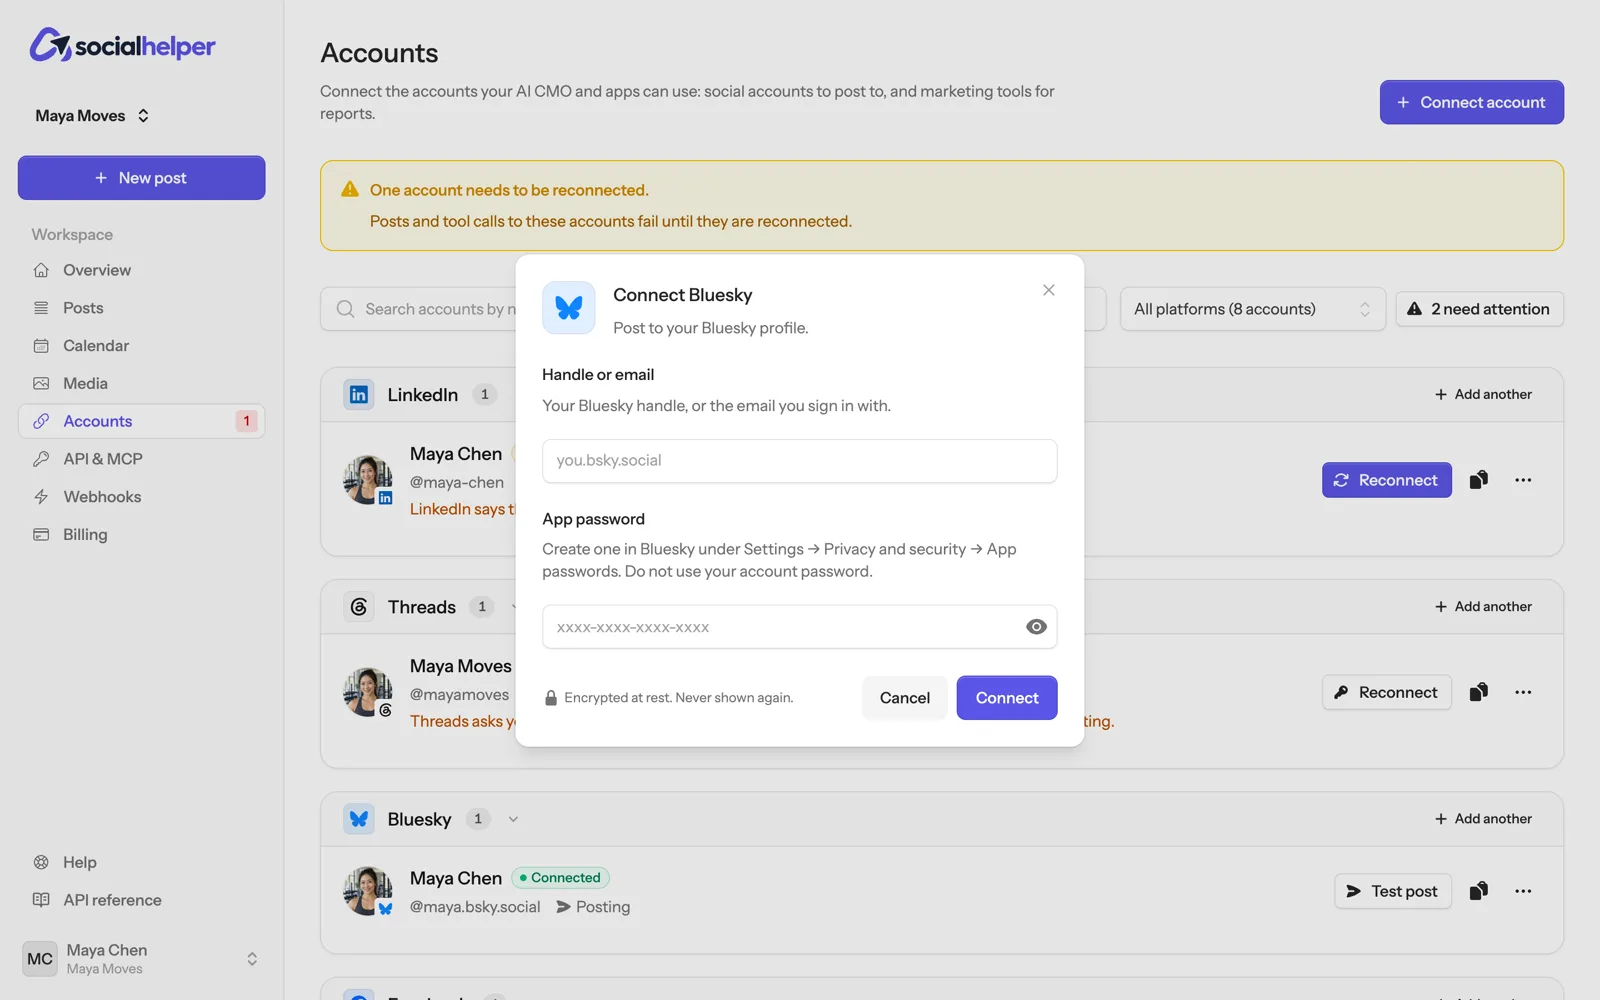The height and width of the screenshot is (1000, 1600).
Task: Click the Bluesky section platform icon
Action: [x=359, y=819]
